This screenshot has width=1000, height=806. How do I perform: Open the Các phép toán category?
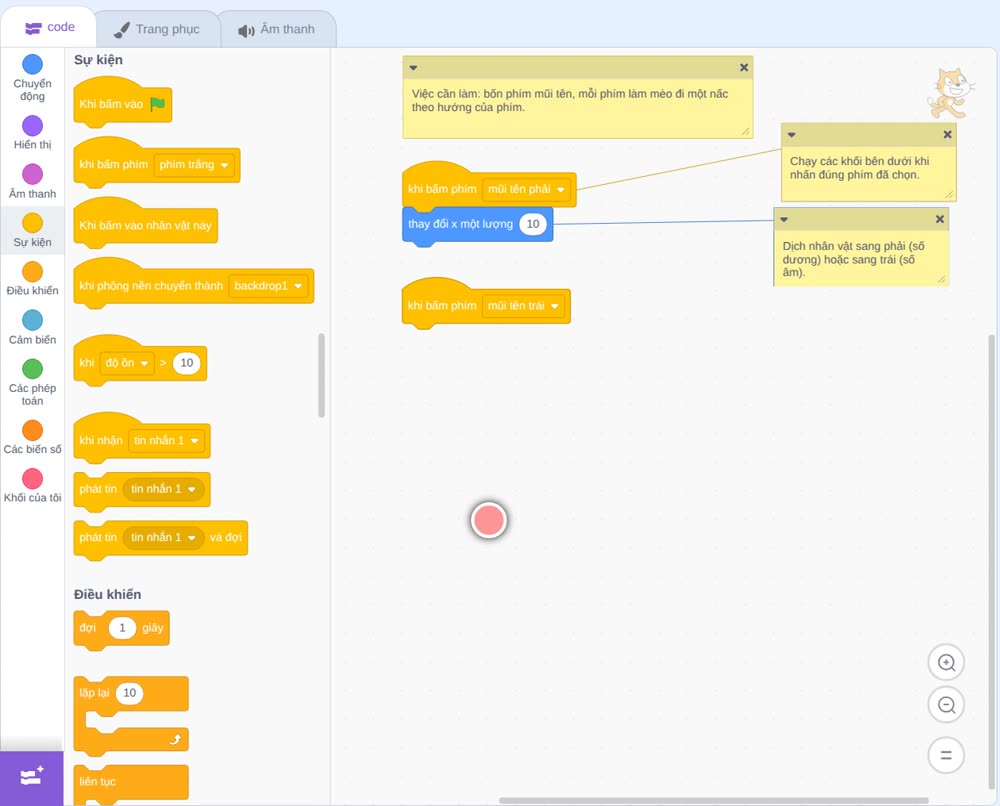click(32, 383)
